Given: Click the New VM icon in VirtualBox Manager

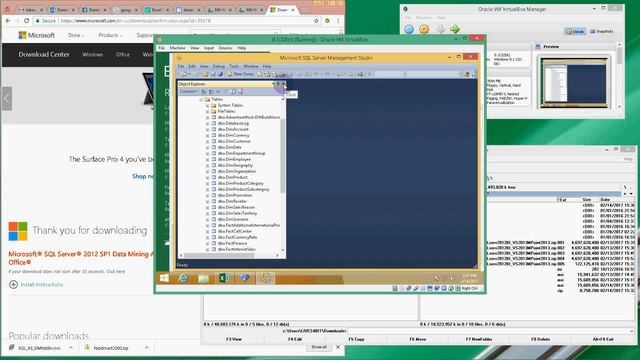Looking at the screenshot, I should click(409, 29).
